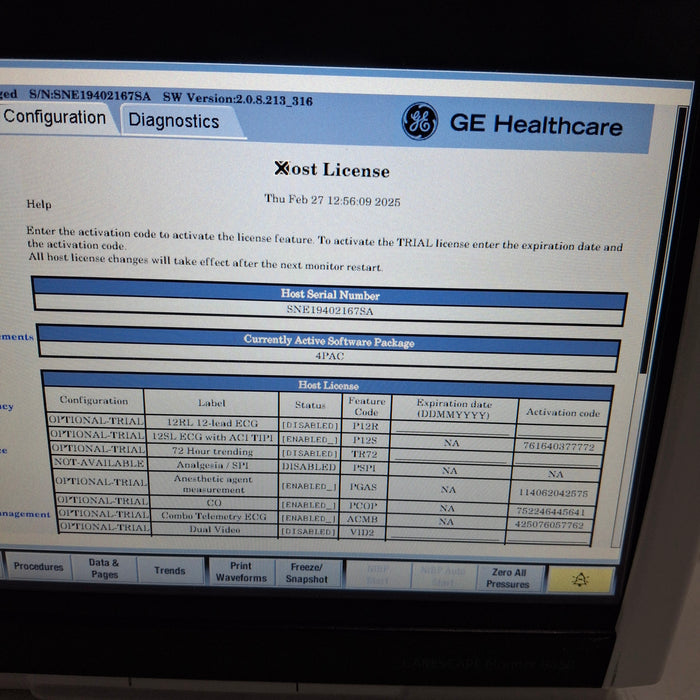Image resolution: width=700 pixels, height=700 pixels.
Task: Click the P12R feature code cell
Action: click(x=365, y=426)
